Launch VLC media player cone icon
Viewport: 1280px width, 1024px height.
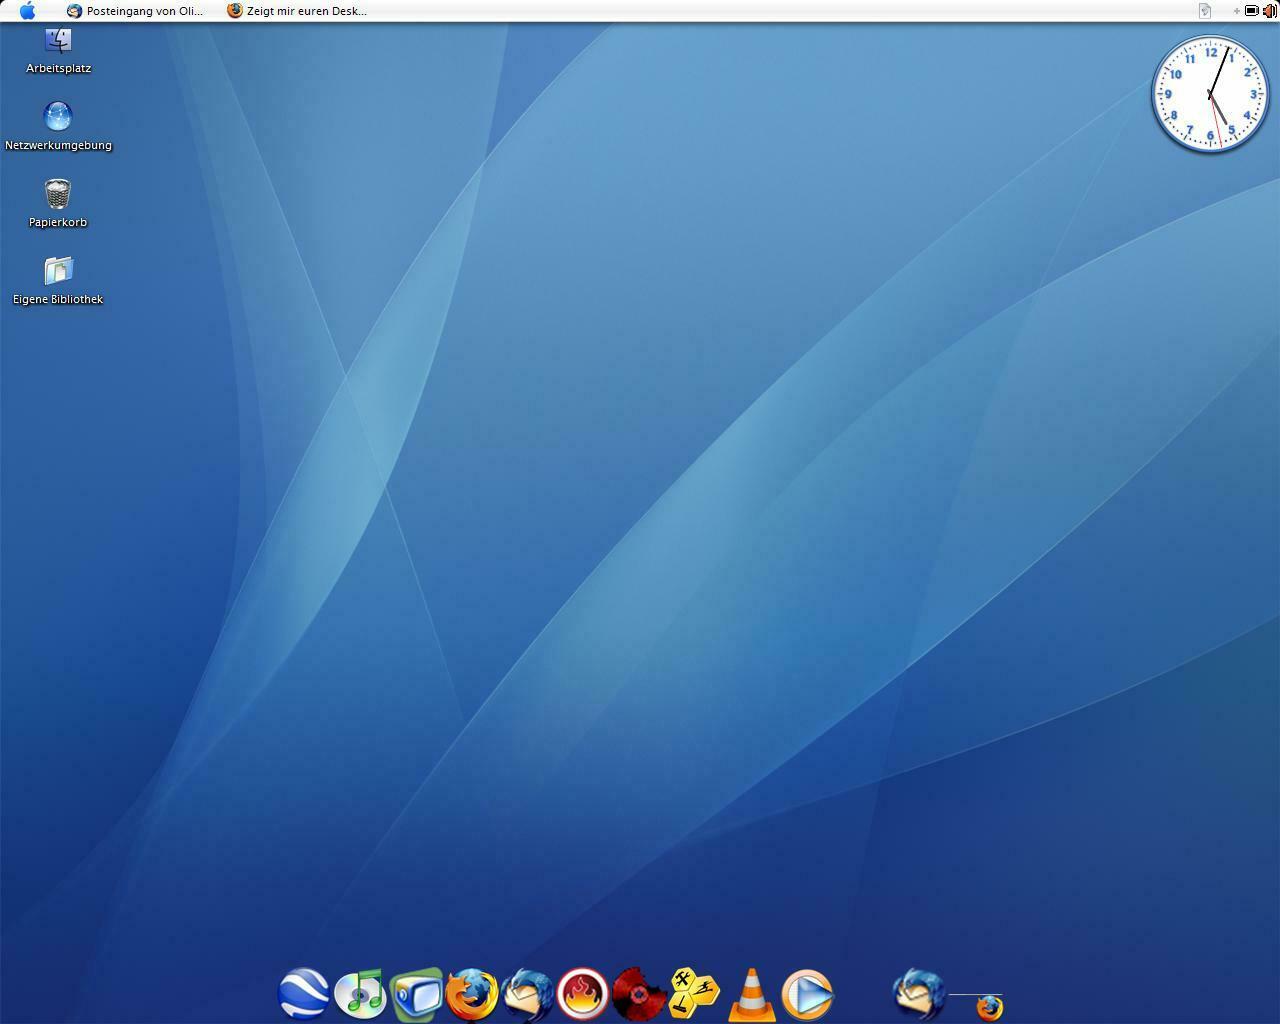tap(751, 994)
